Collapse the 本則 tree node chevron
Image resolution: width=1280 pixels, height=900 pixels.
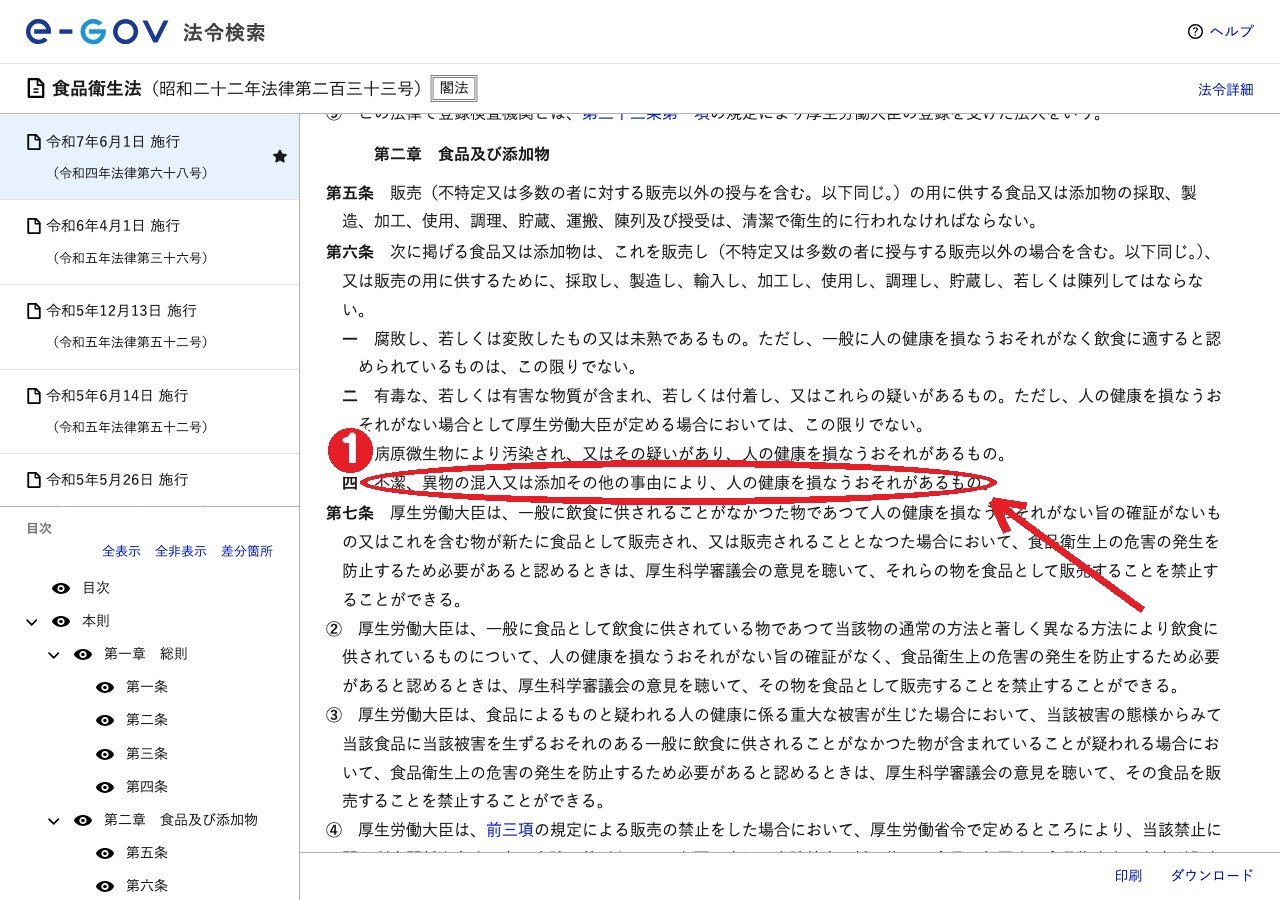click(x=32, y=621)
